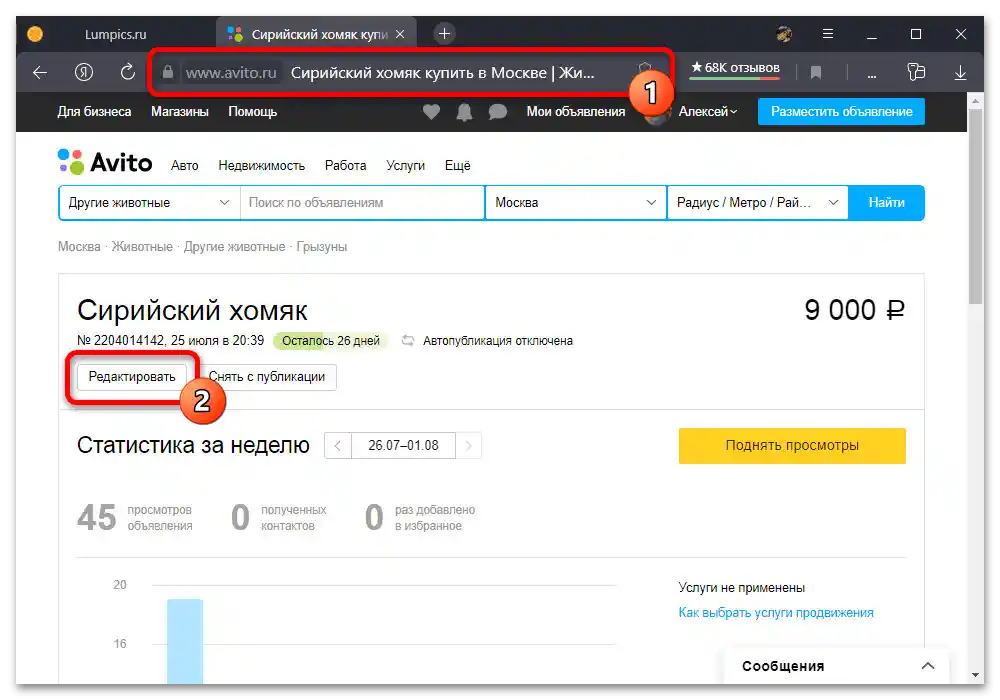This screenshot has width=1000, height=700.
Task: Click Найти search button
Action: [x=886, y=203]
